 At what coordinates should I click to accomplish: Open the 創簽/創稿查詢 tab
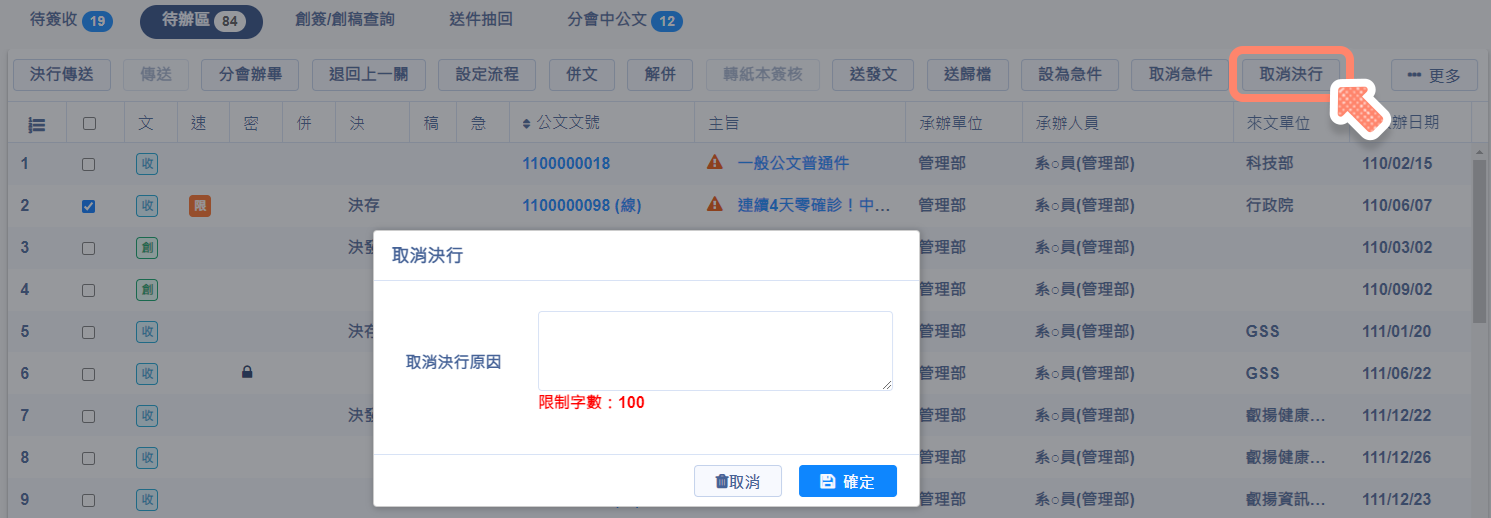tap(338, 20)
